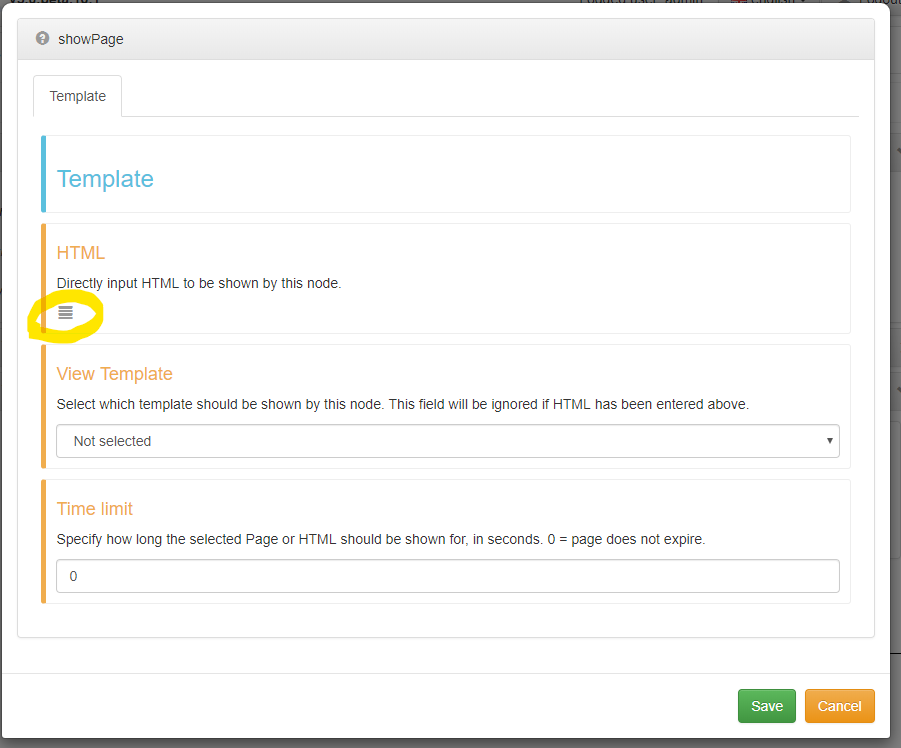Click the orange "HTML" section heading
The height and width of the screenshot is (748, 901).
tap(80, 253)
